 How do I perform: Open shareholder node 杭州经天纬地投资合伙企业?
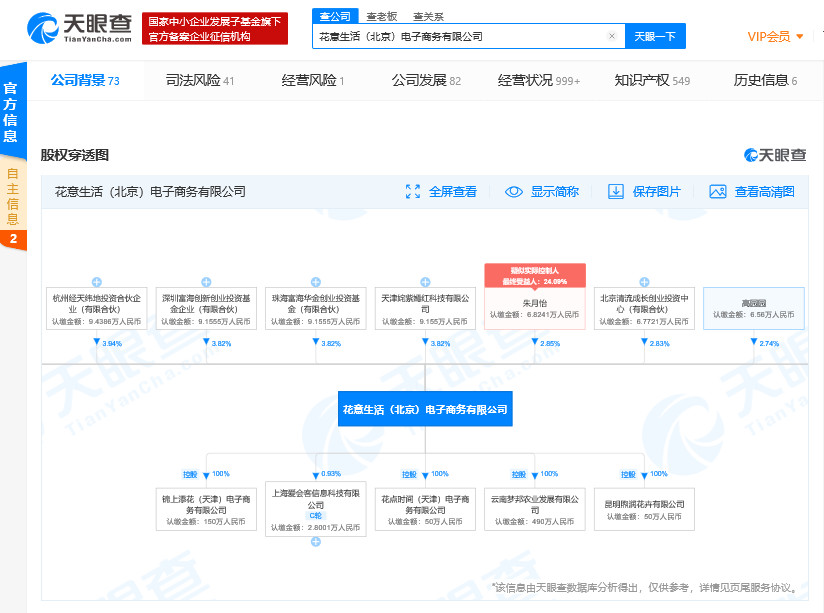point(97,309)
